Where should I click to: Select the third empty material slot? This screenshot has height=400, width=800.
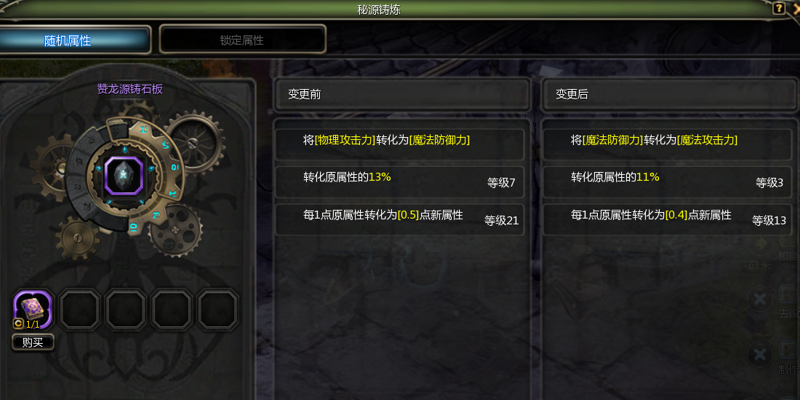(126, 310)
